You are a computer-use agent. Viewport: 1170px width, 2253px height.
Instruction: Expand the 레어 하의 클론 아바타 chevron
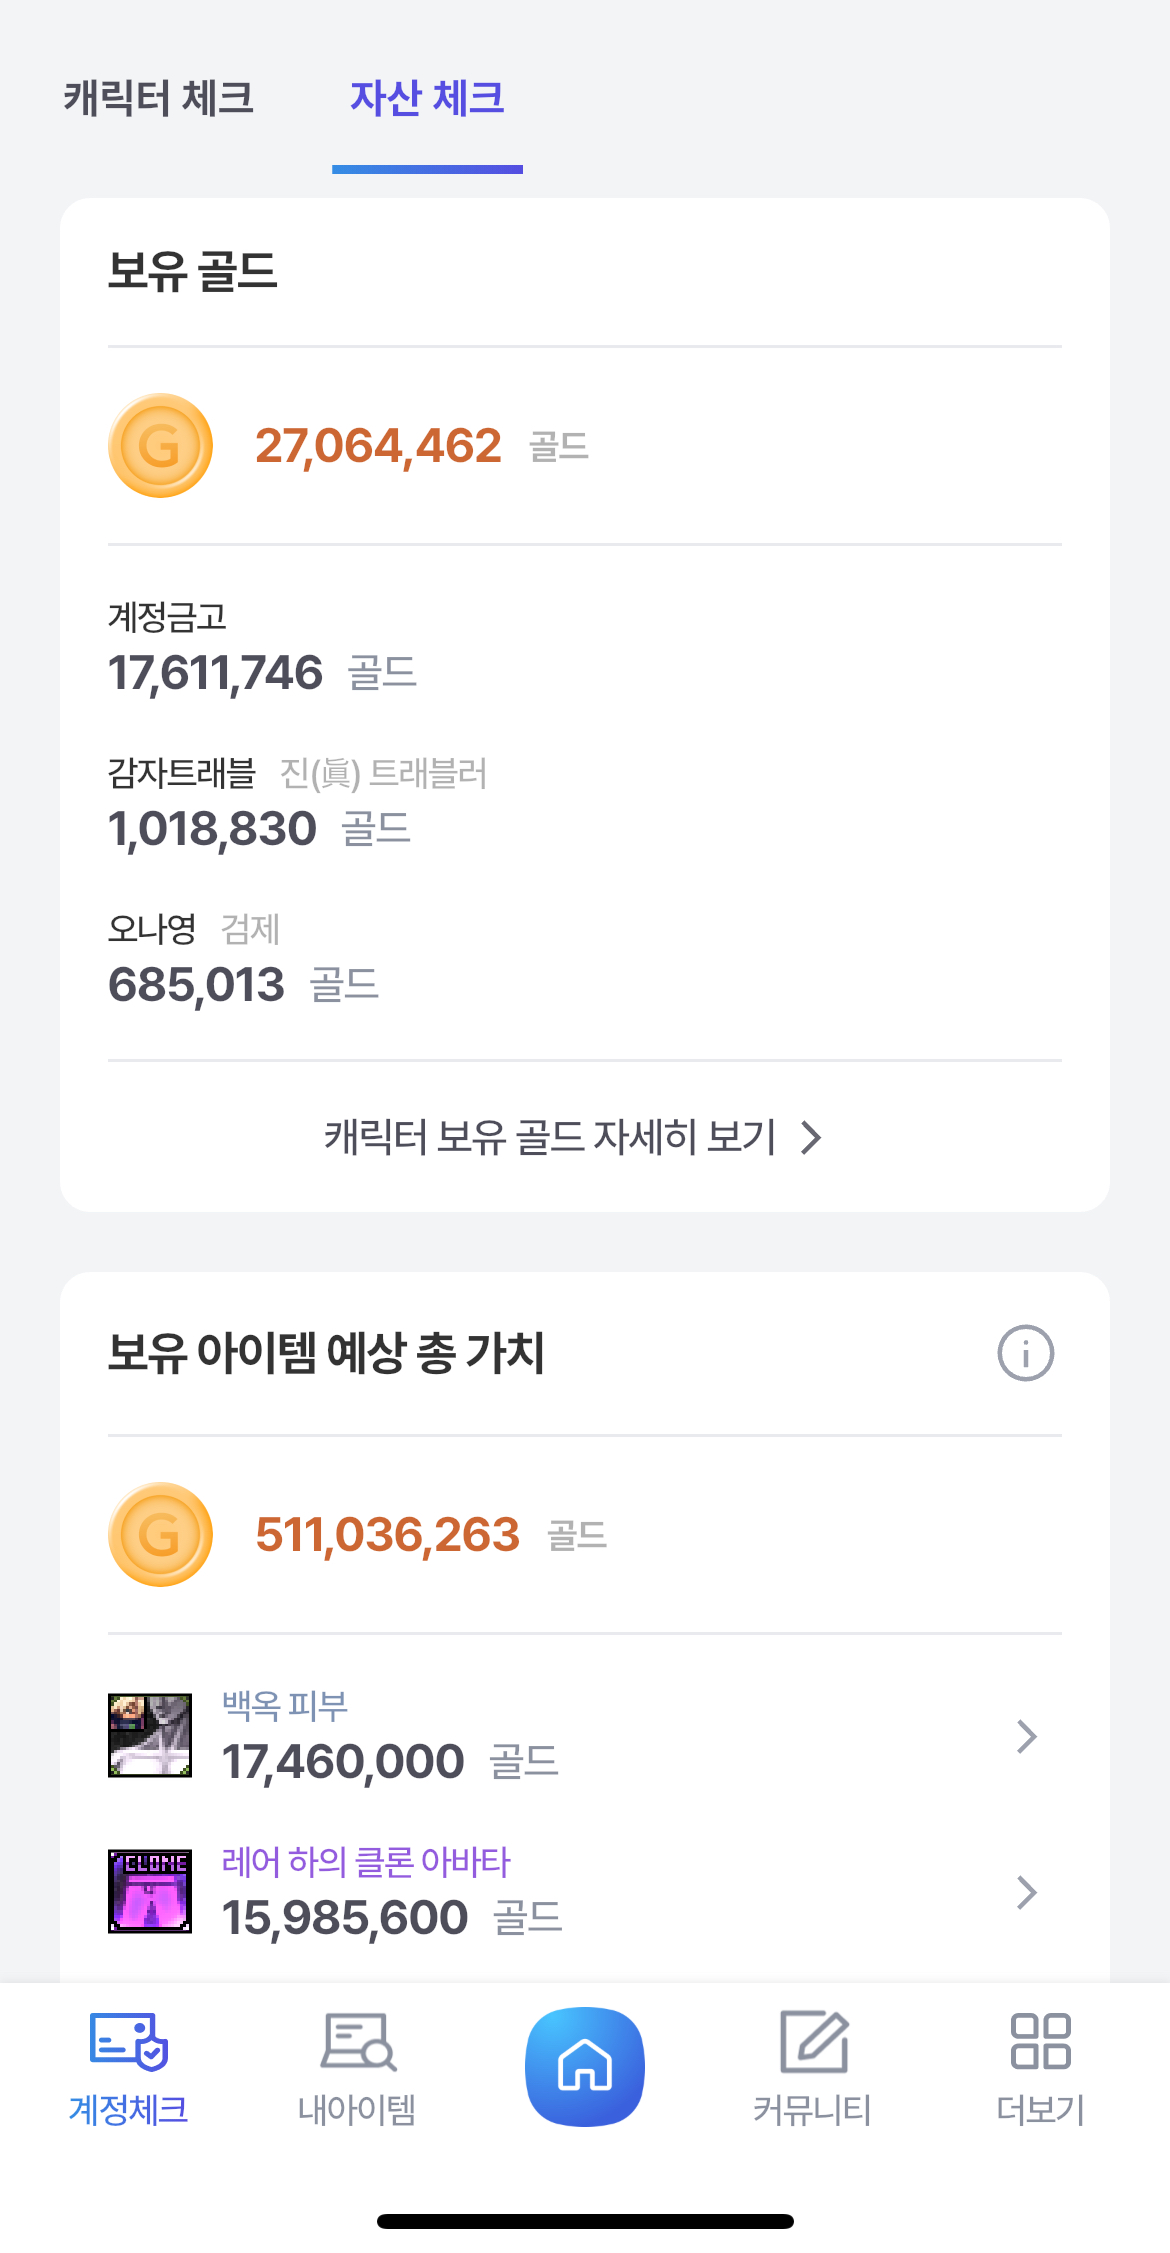1026,1893
